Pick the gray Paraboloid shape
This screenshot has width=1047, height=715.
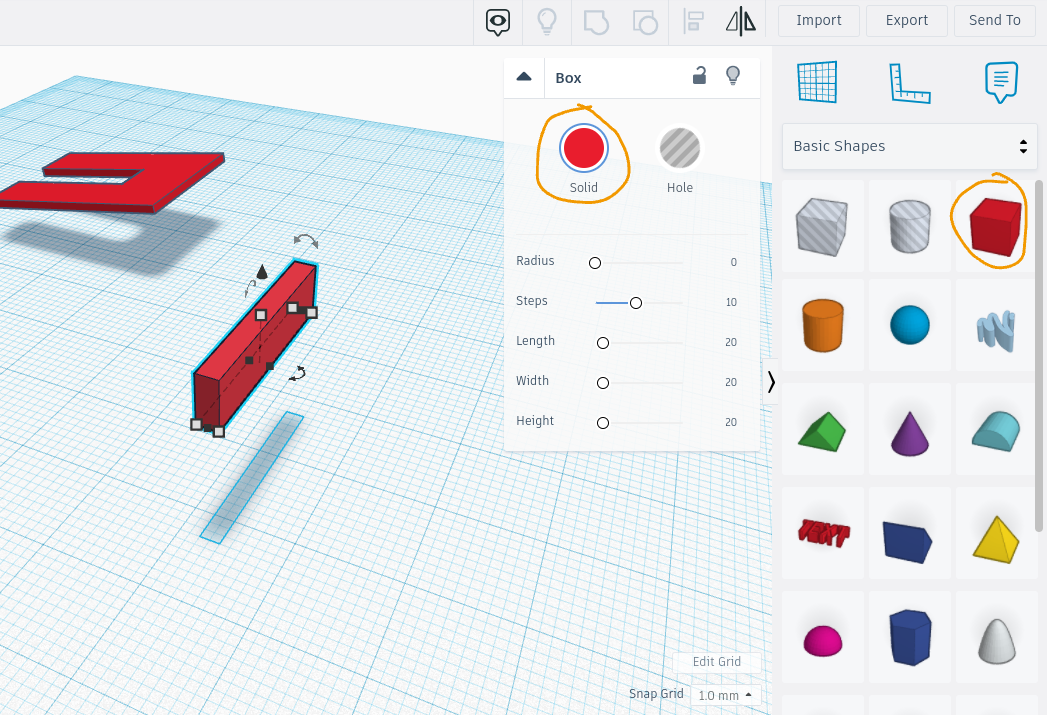point(997,641)
